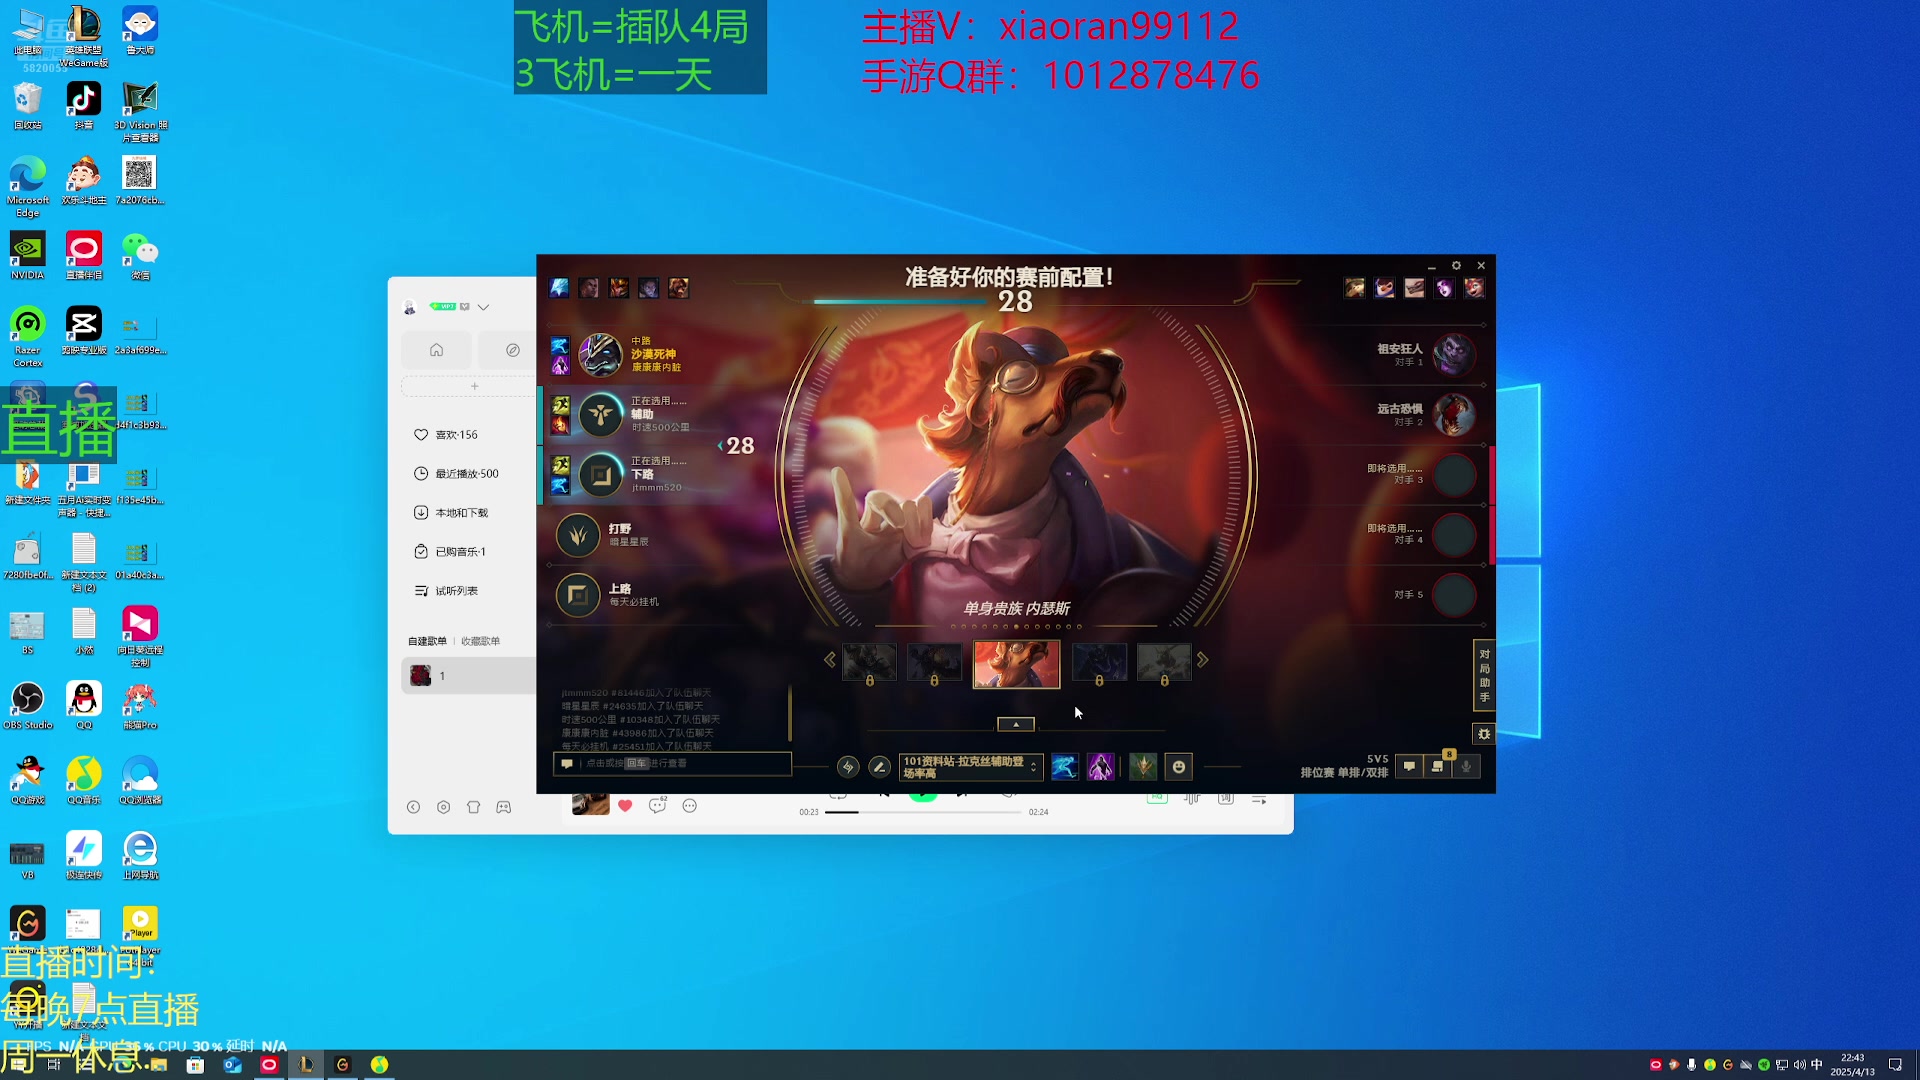Select the first locked skin thumbnail

[869, 663]
